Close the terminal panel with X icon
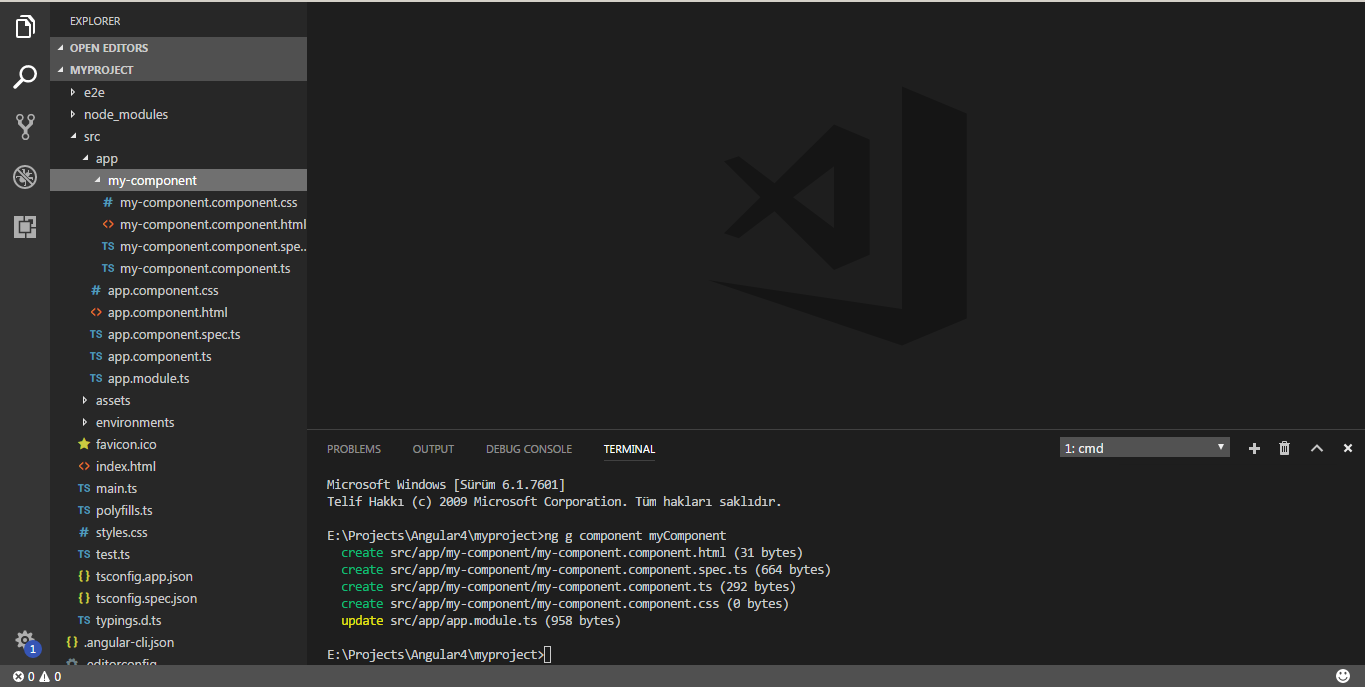Screen dimensions: 1365x687 (1348, 449)
